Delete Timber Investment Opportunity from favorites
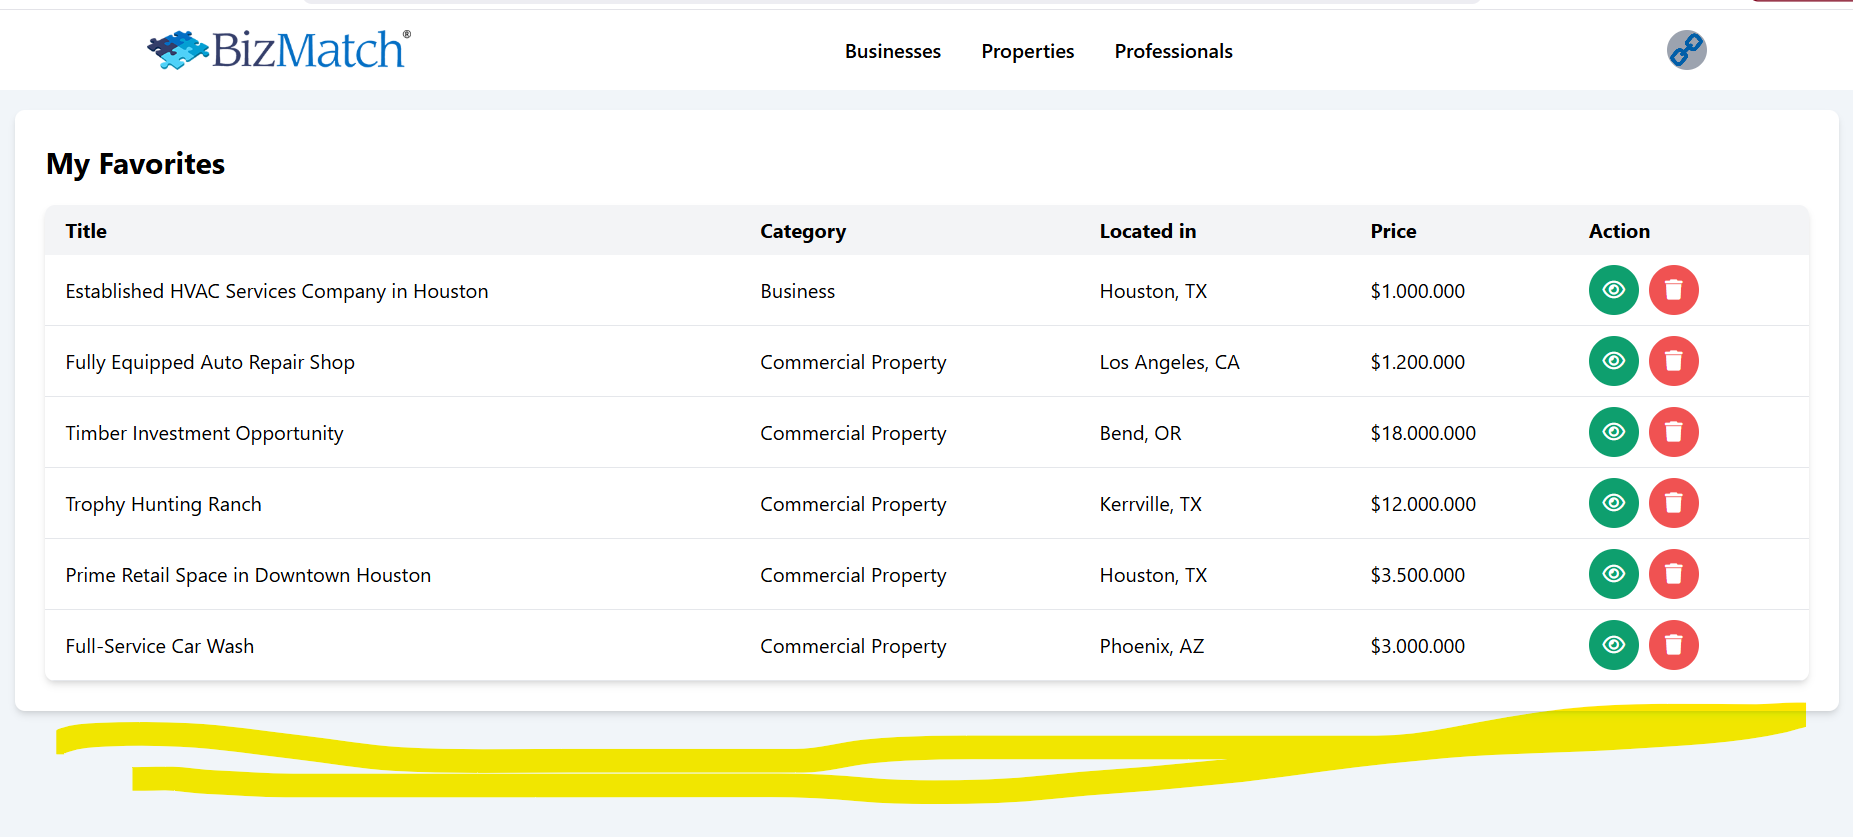The height and width of the screenshot is (837, 1853). click(1673, 432)
